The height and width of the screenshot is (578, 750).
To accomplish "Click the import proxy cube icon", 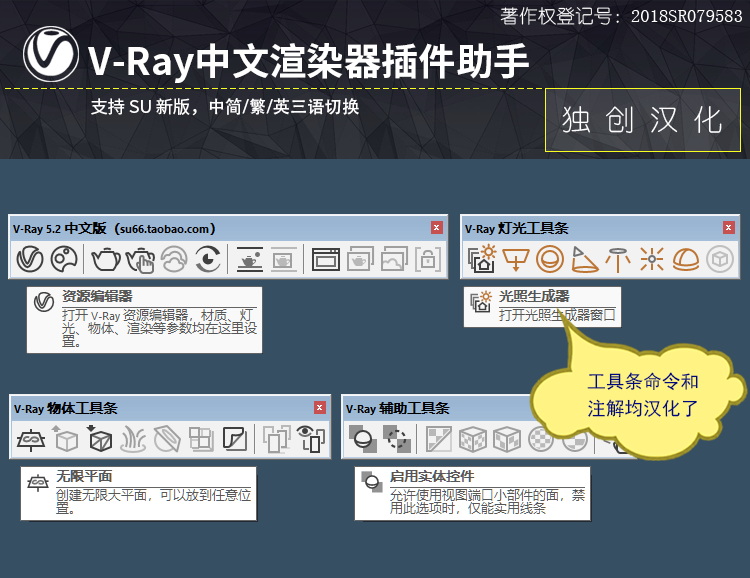I will pos(99,438).
